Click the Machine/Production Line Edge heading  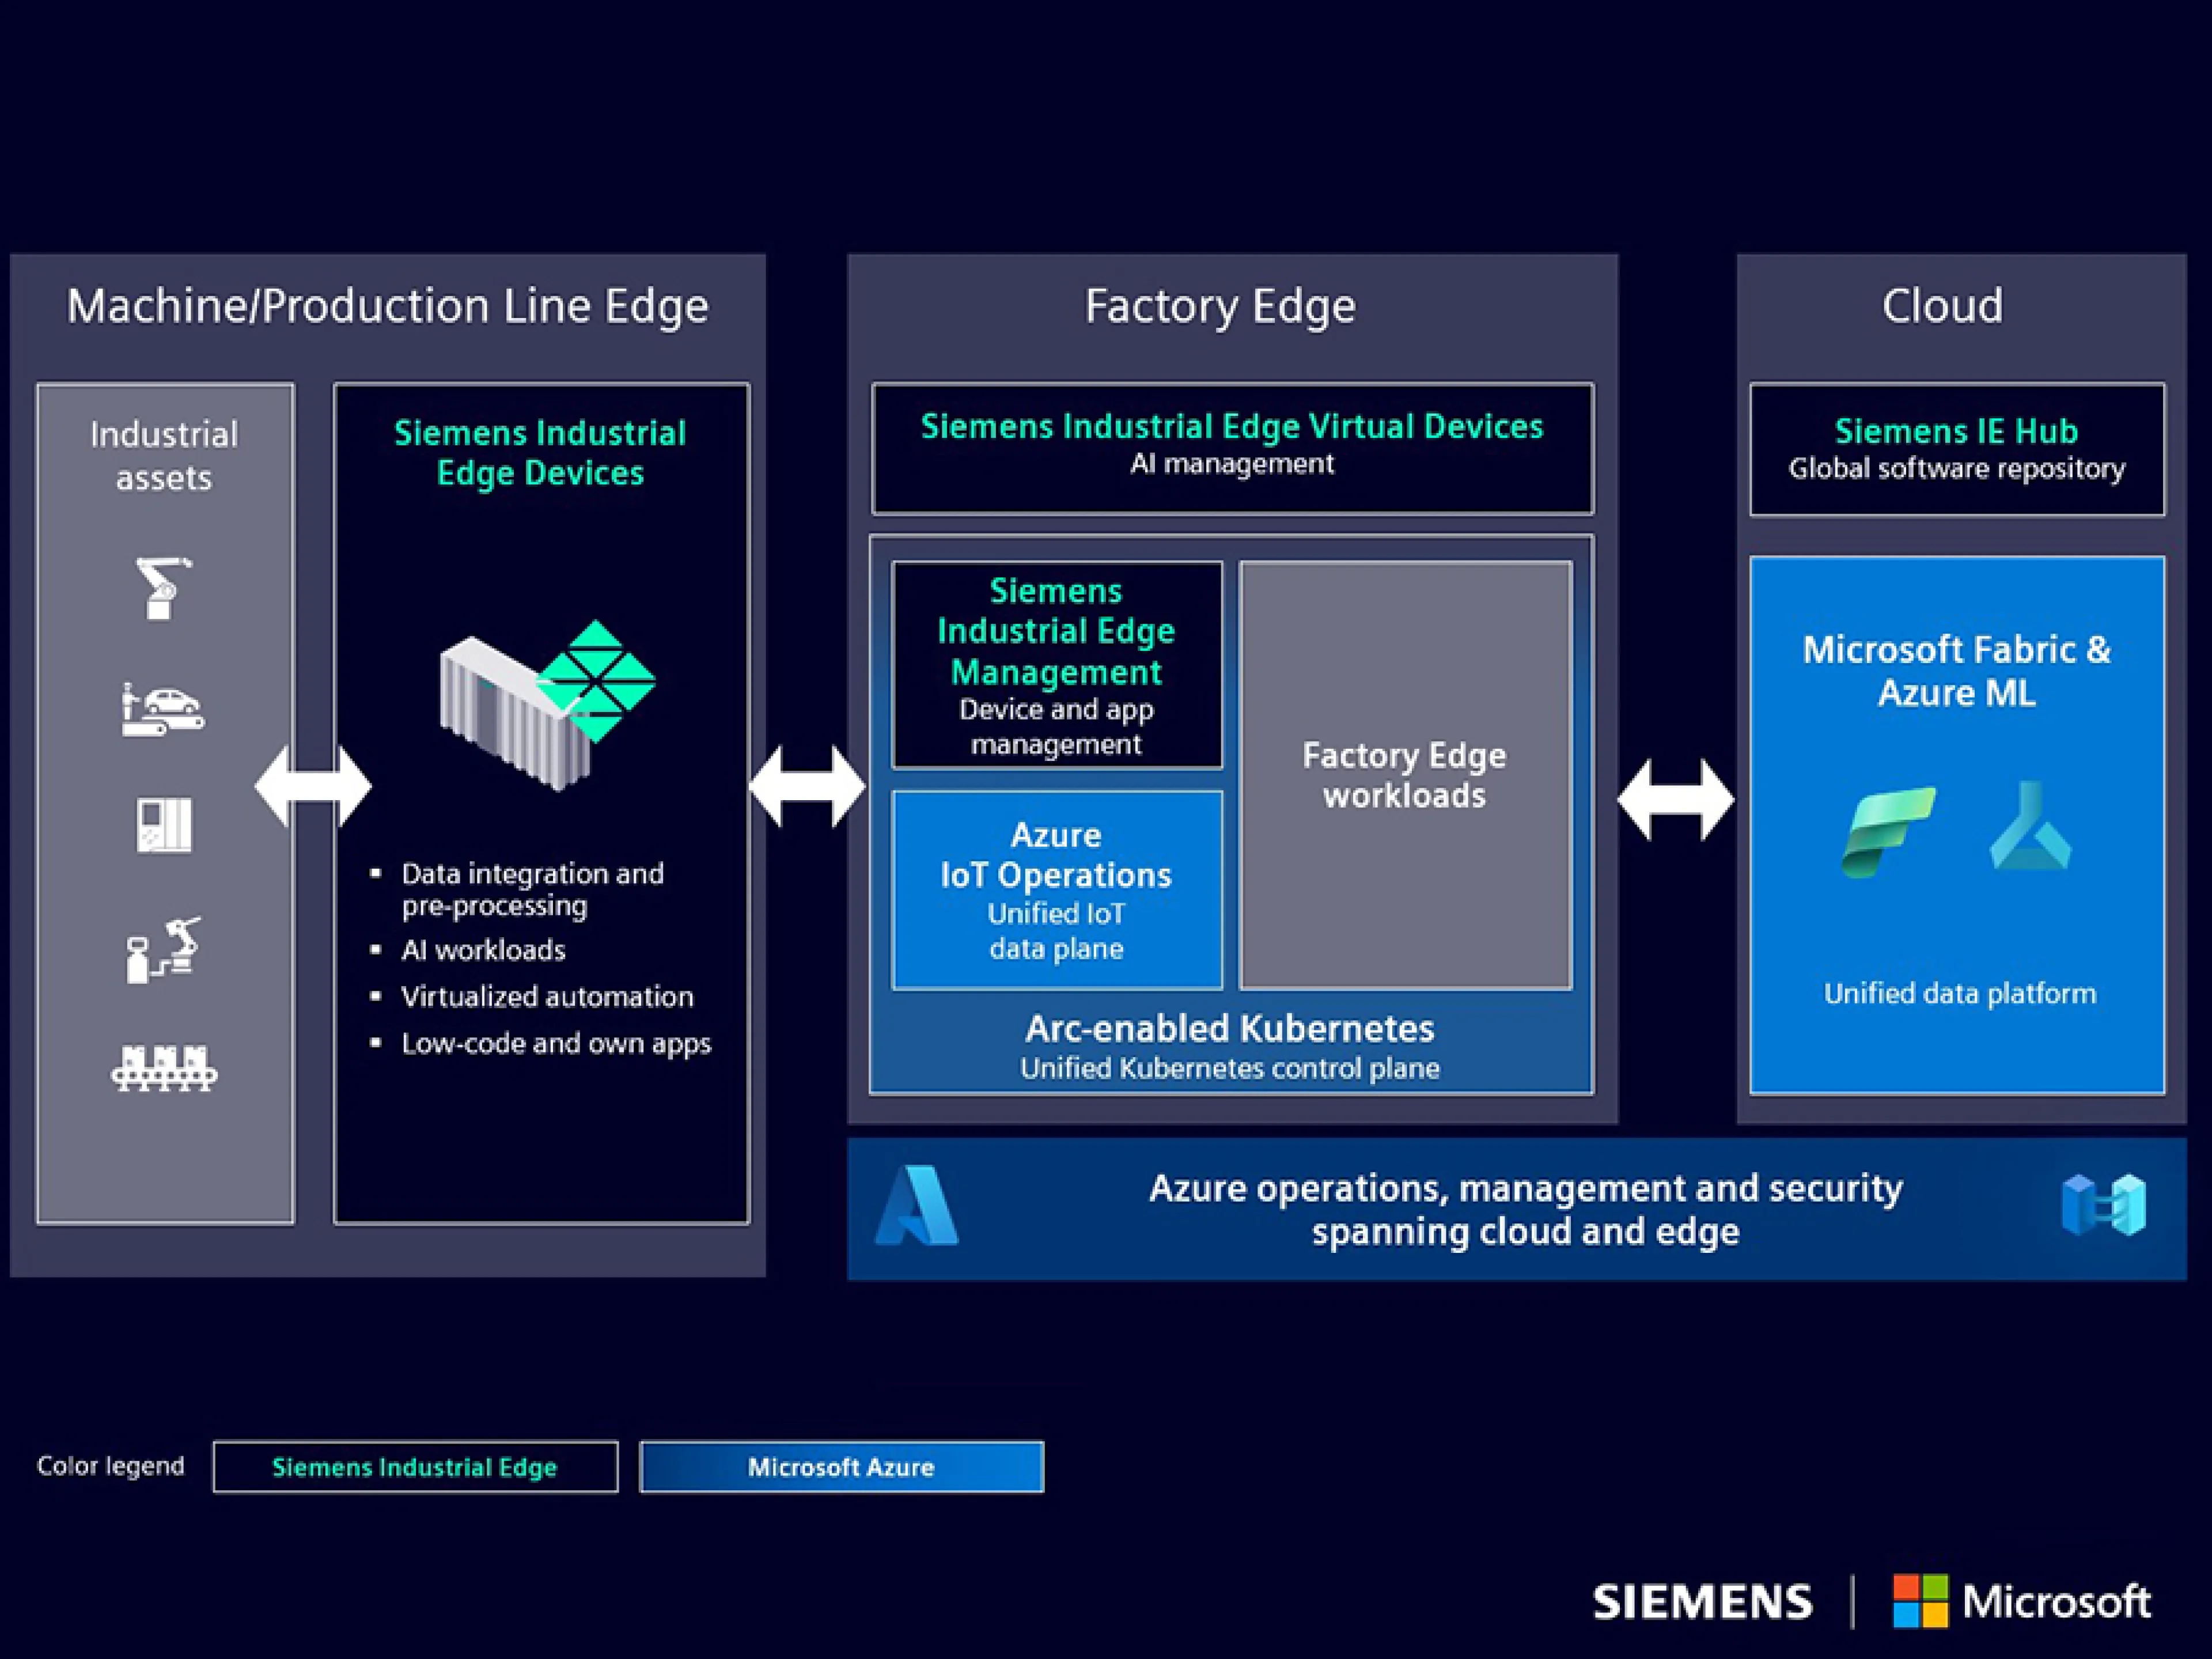(387, 306)
